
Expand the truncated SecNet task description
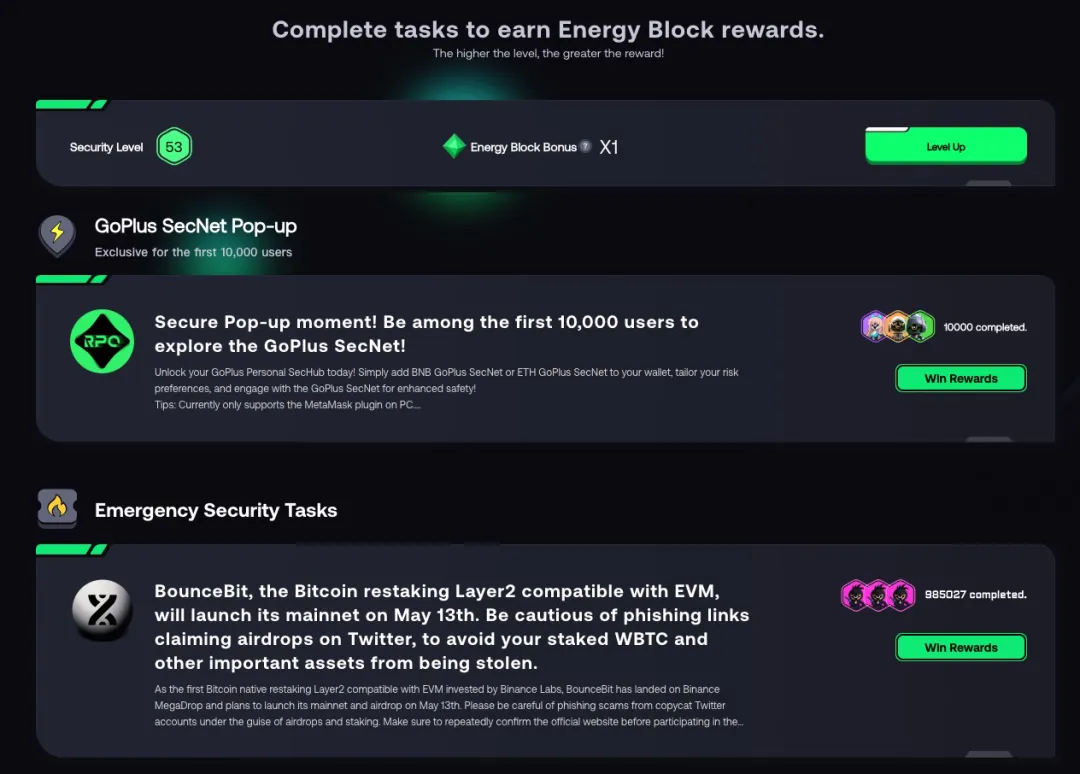click(x=447, y=389)
